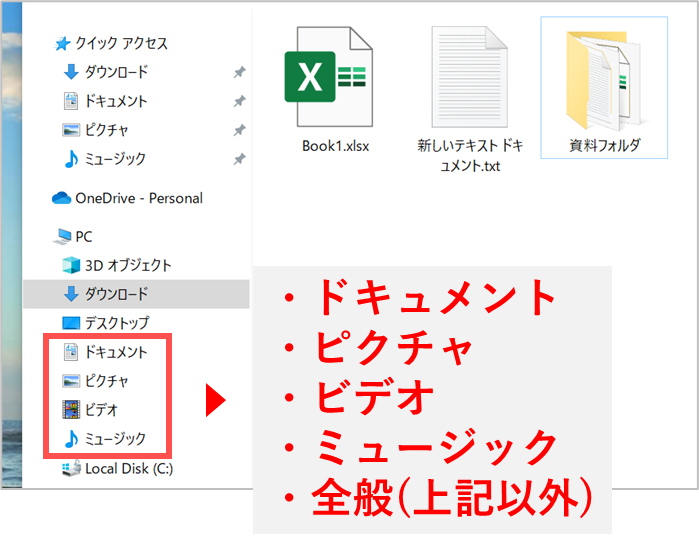Select OneDrive - Personal label
The width and height of the screenshot is (699, 551).
point(139,198)
